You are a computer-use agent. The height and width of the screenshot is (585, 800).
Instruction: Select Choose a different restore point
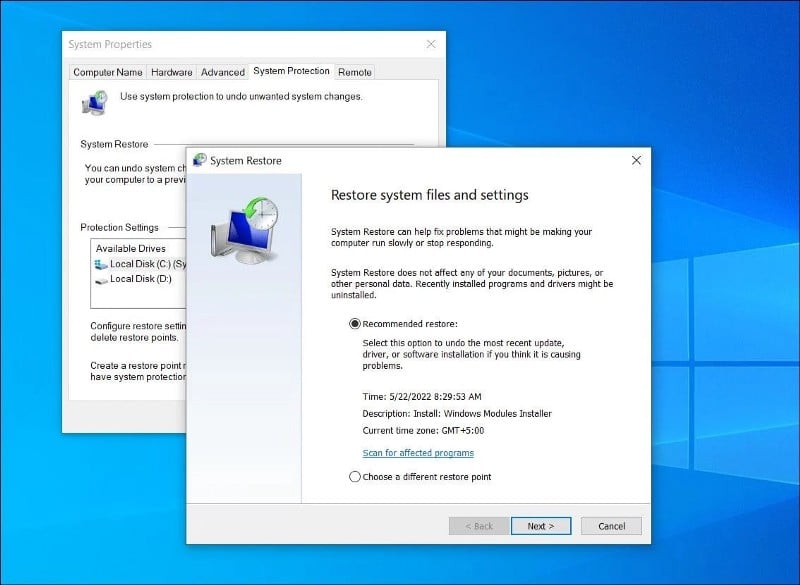[x=355, y=478]
